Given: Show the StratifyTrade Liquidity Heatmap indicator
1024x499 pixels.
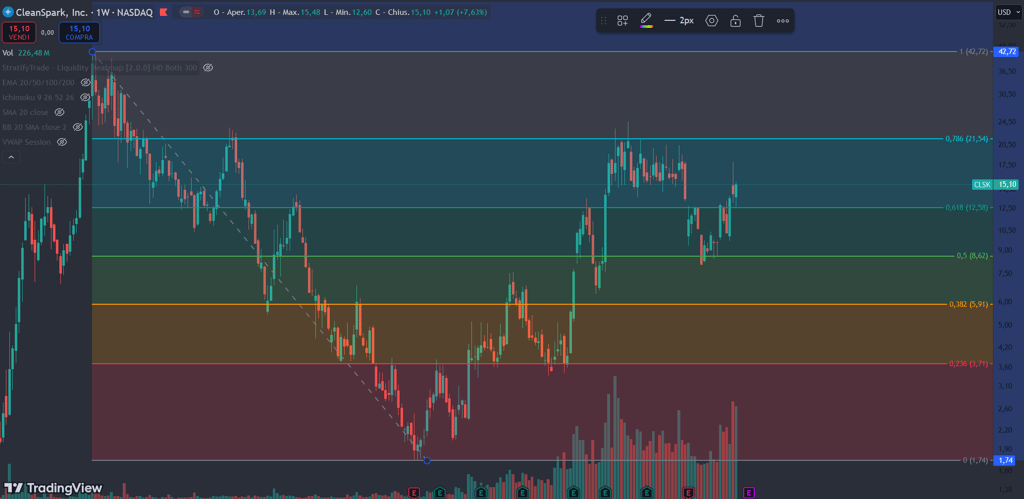Looking at the screenshot, I should pos(208,68).
